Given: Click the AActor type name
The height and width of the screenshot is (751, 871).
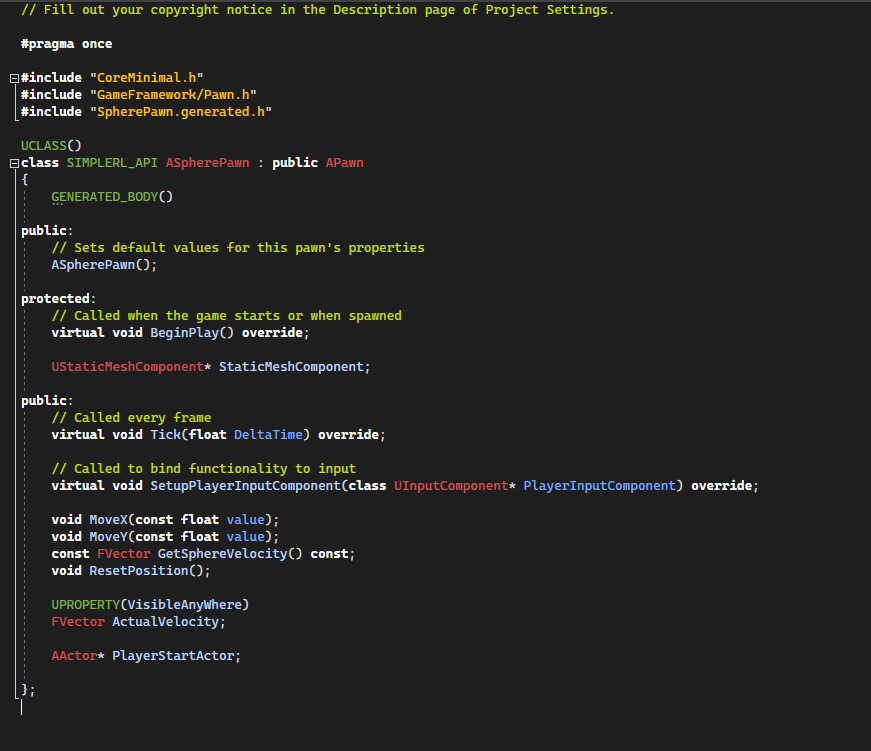Looking at the screenshot, I should (x=74, y=655).
